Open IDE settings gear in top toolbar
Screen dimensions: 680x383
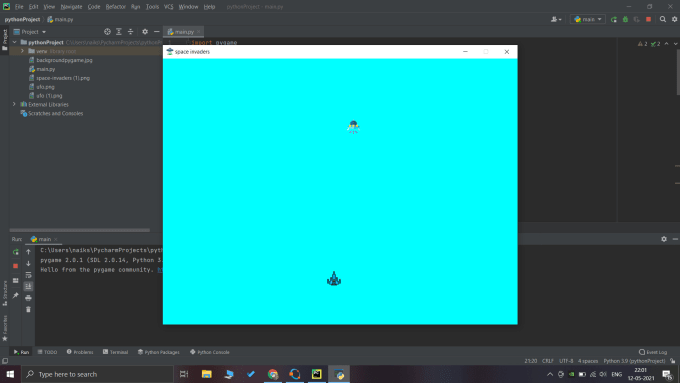[x=674, y=20]
